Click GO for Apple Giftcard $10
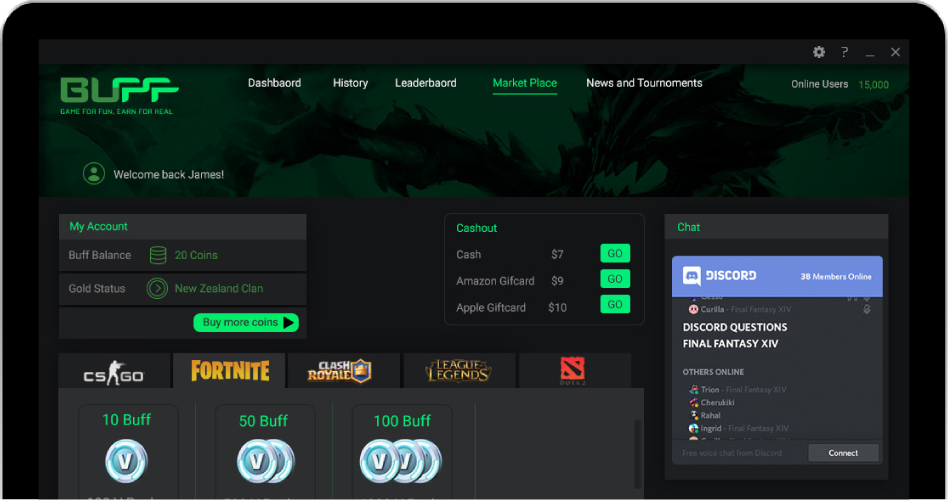The height and width of the screenshot is (500, 948). [615, 304]
